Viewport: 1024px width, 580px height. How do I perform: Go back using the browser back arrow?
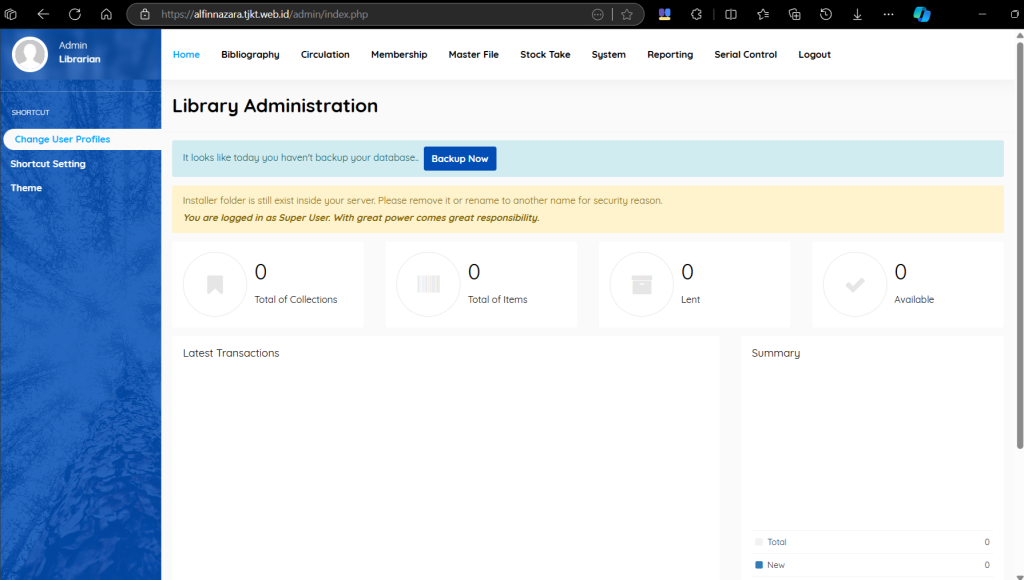click(43, 14)
